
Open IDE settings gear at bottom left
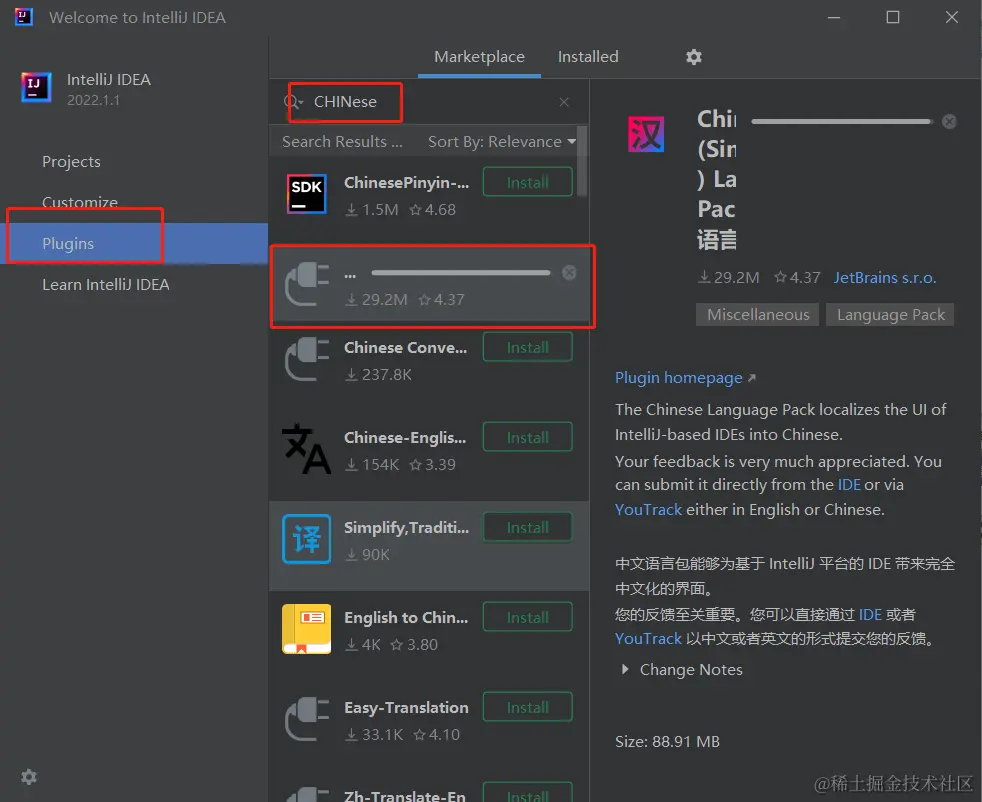(29, 777)
